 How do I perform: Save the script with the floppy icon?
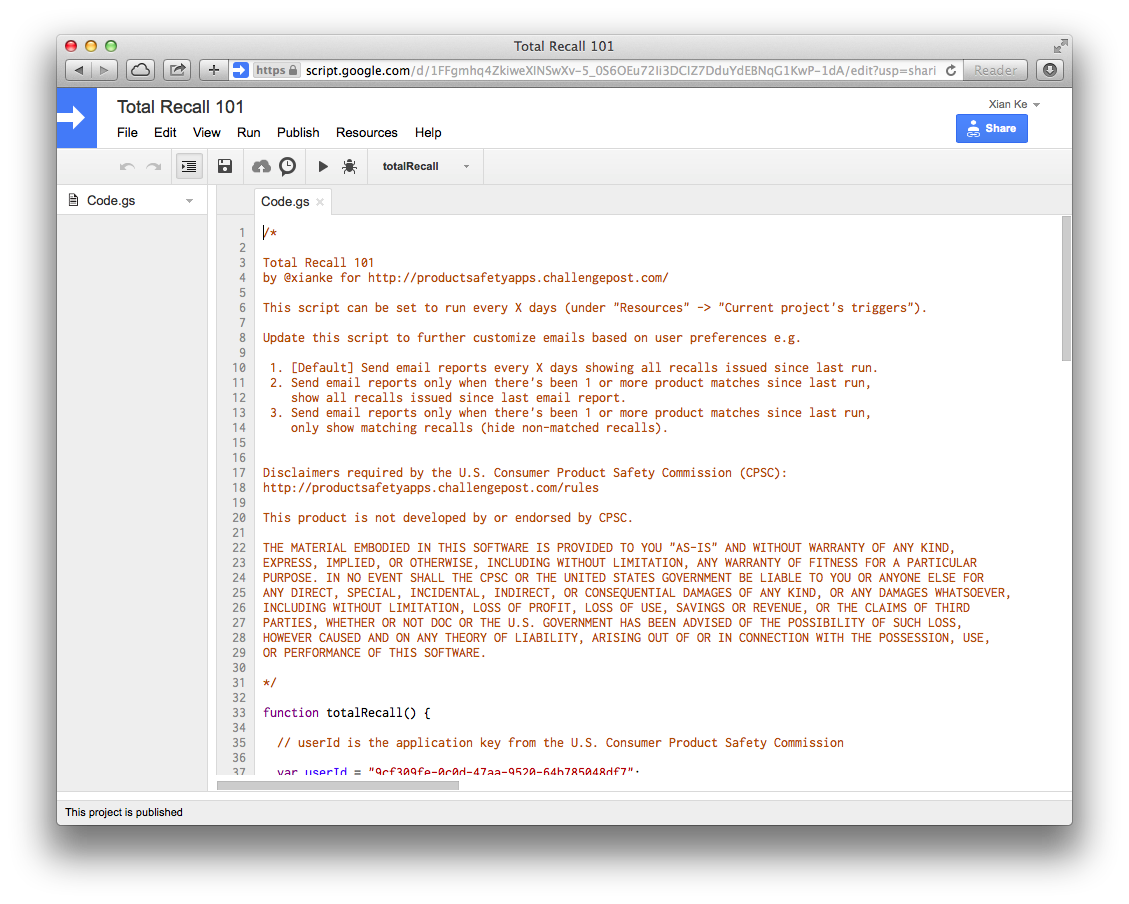click(x=225, y=166)
